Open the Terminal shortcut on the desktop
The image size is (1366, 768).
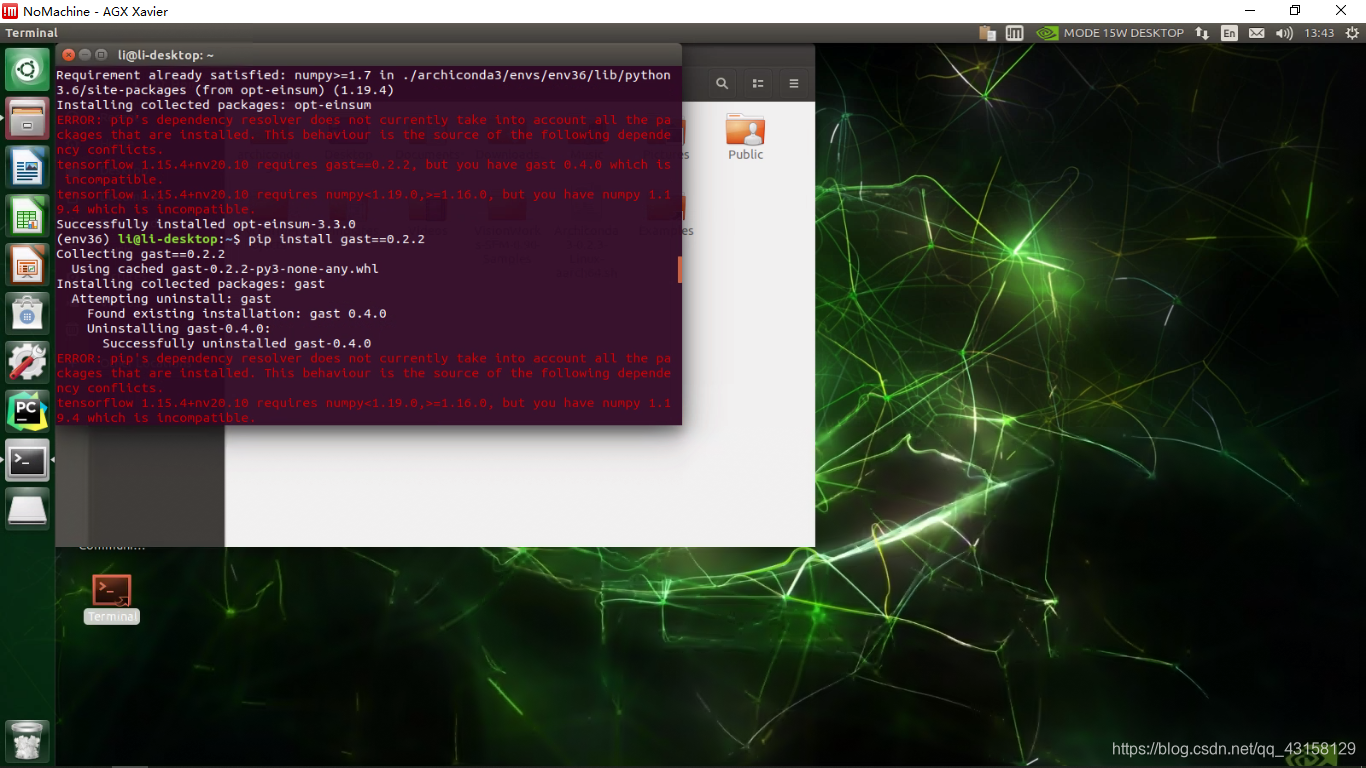[x=111, y=590]
